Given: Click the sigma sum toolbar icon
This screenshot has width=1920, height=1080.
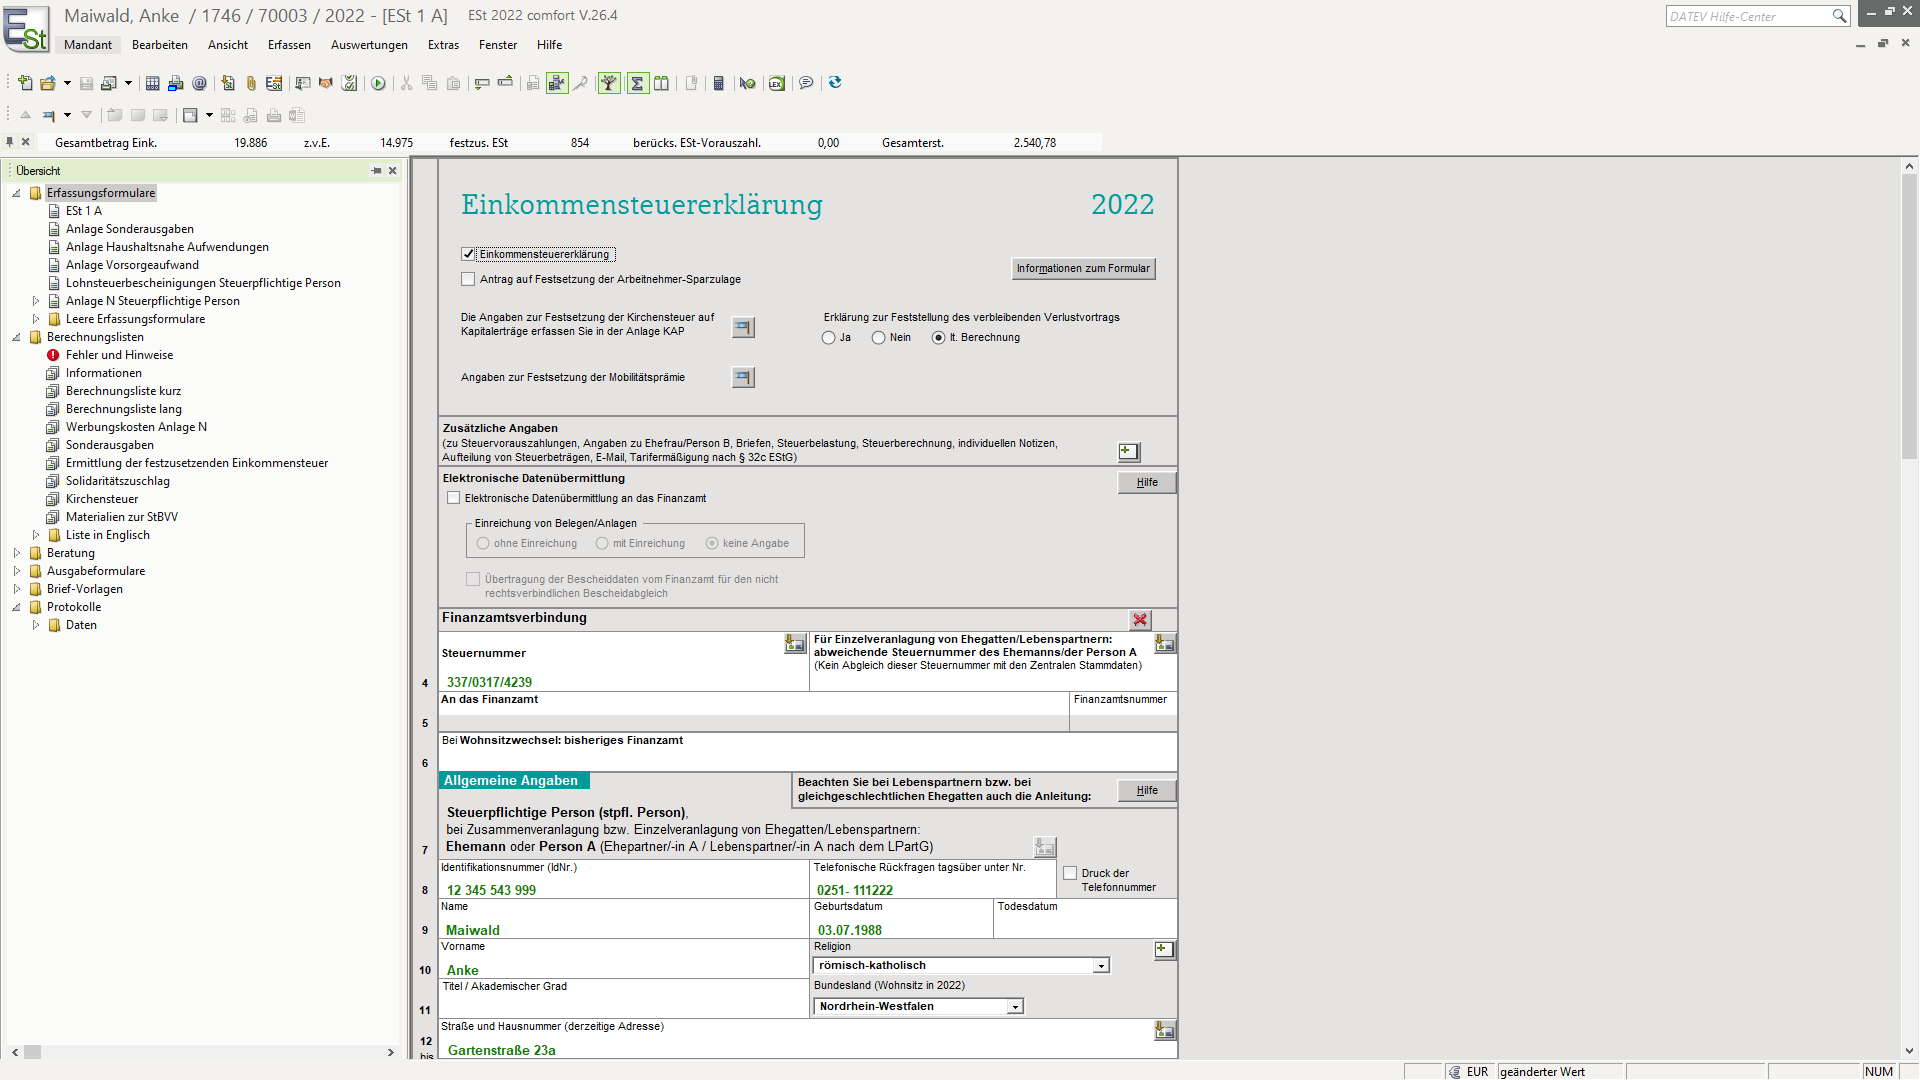Looking at the screenshot, I should [637, 83].
